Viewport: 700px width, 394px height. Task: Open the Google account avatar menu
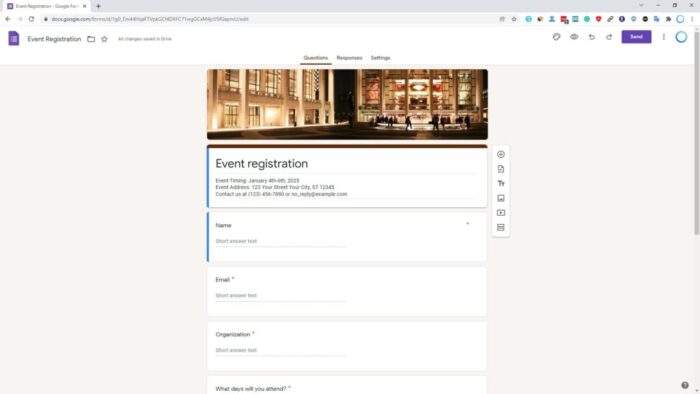coord(681,37)
